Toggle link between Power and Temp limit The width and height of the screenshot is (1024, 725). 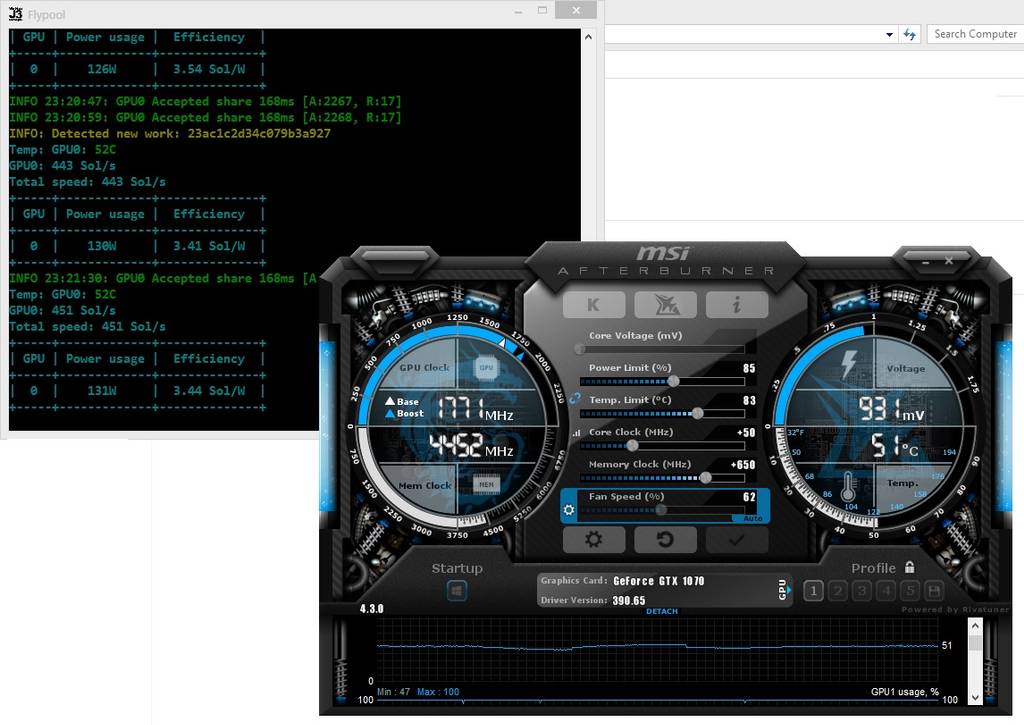coord(575,398)
